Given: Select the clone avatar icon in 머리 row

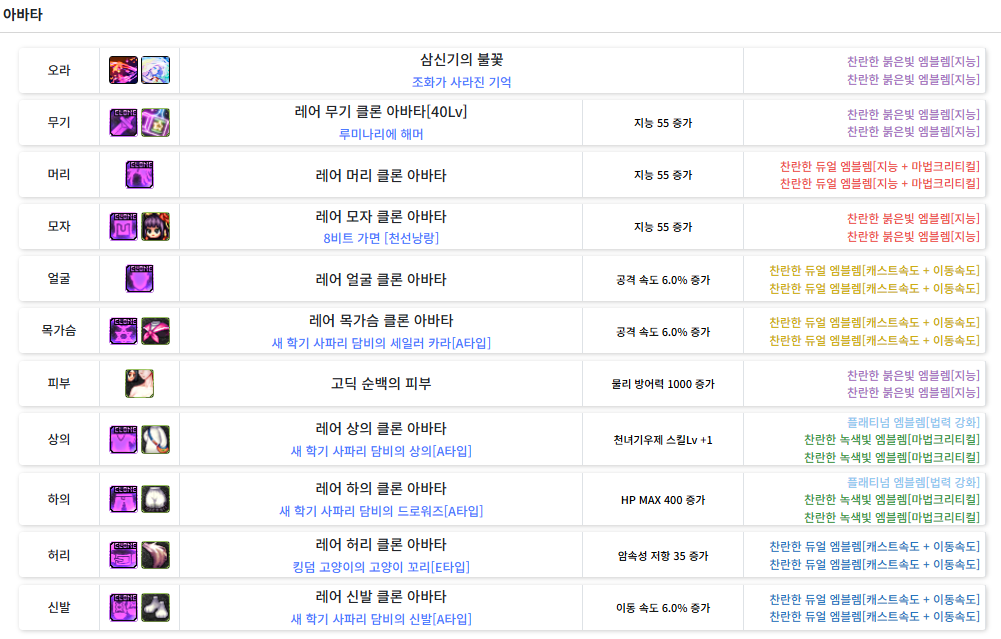Looking at the screenshot, I should 139,175.
